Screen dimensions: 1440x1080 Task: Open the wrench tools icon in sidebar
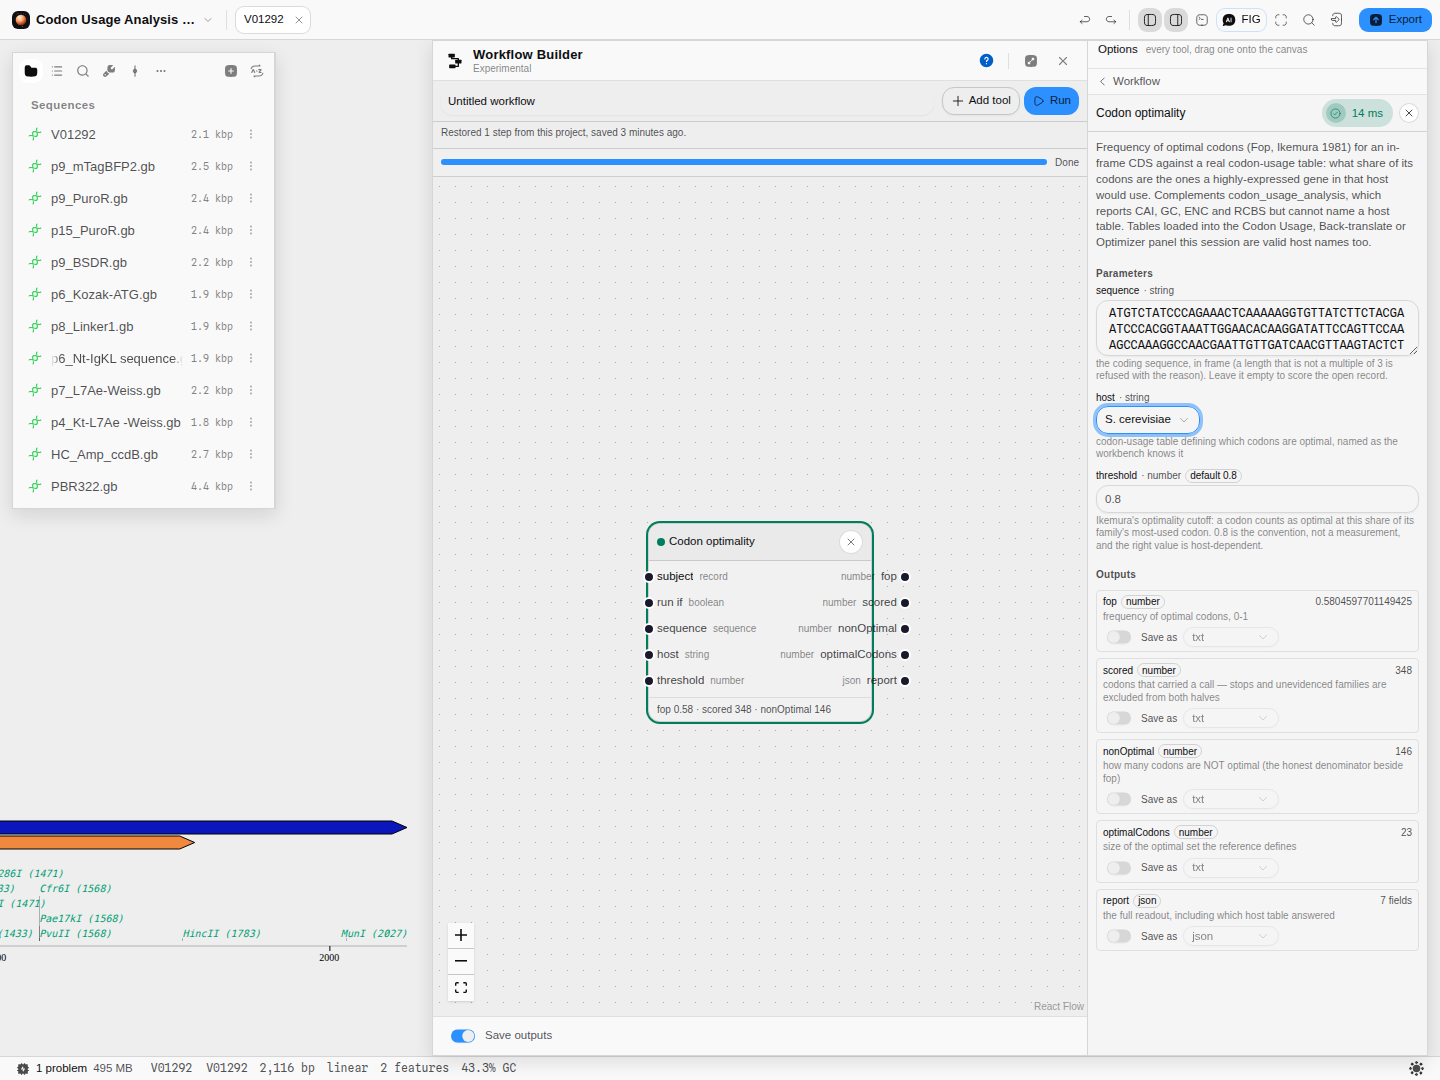pyautogui.click(x=109, y=71)
